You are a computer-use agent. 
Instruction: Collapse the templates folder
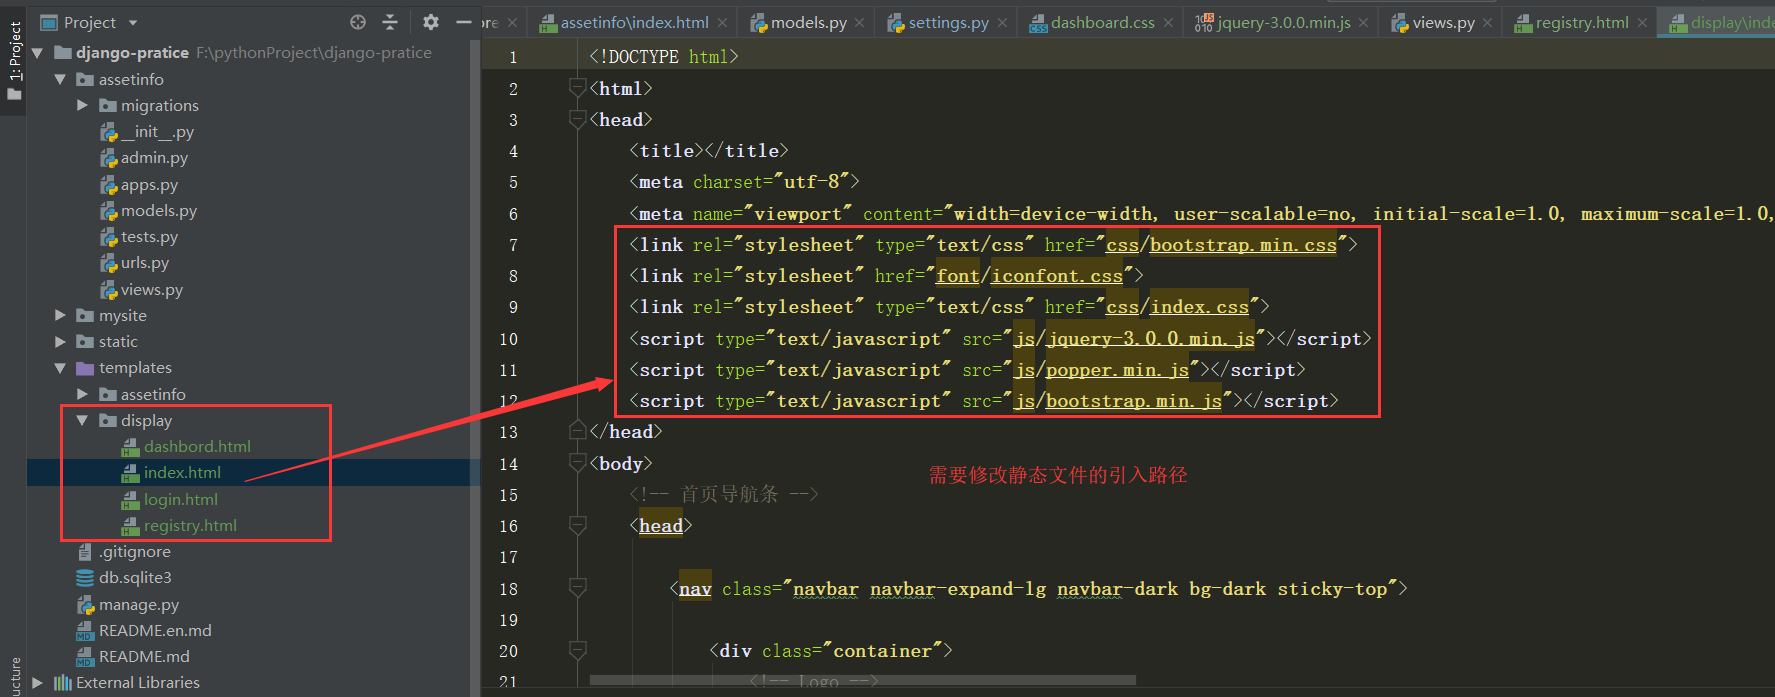(60, 368)
